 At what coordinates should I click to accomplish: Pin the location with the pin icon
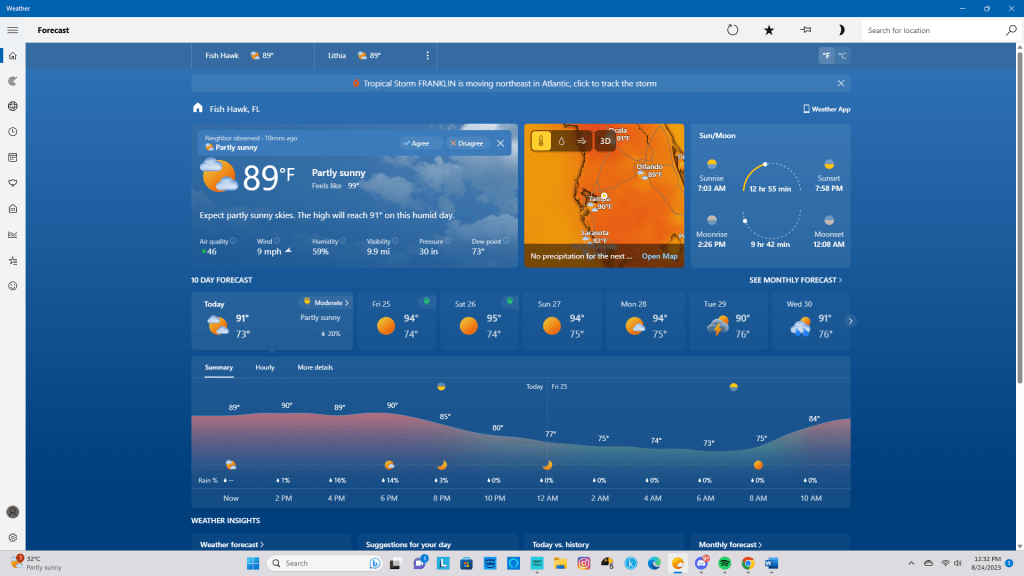coord(806,30)
